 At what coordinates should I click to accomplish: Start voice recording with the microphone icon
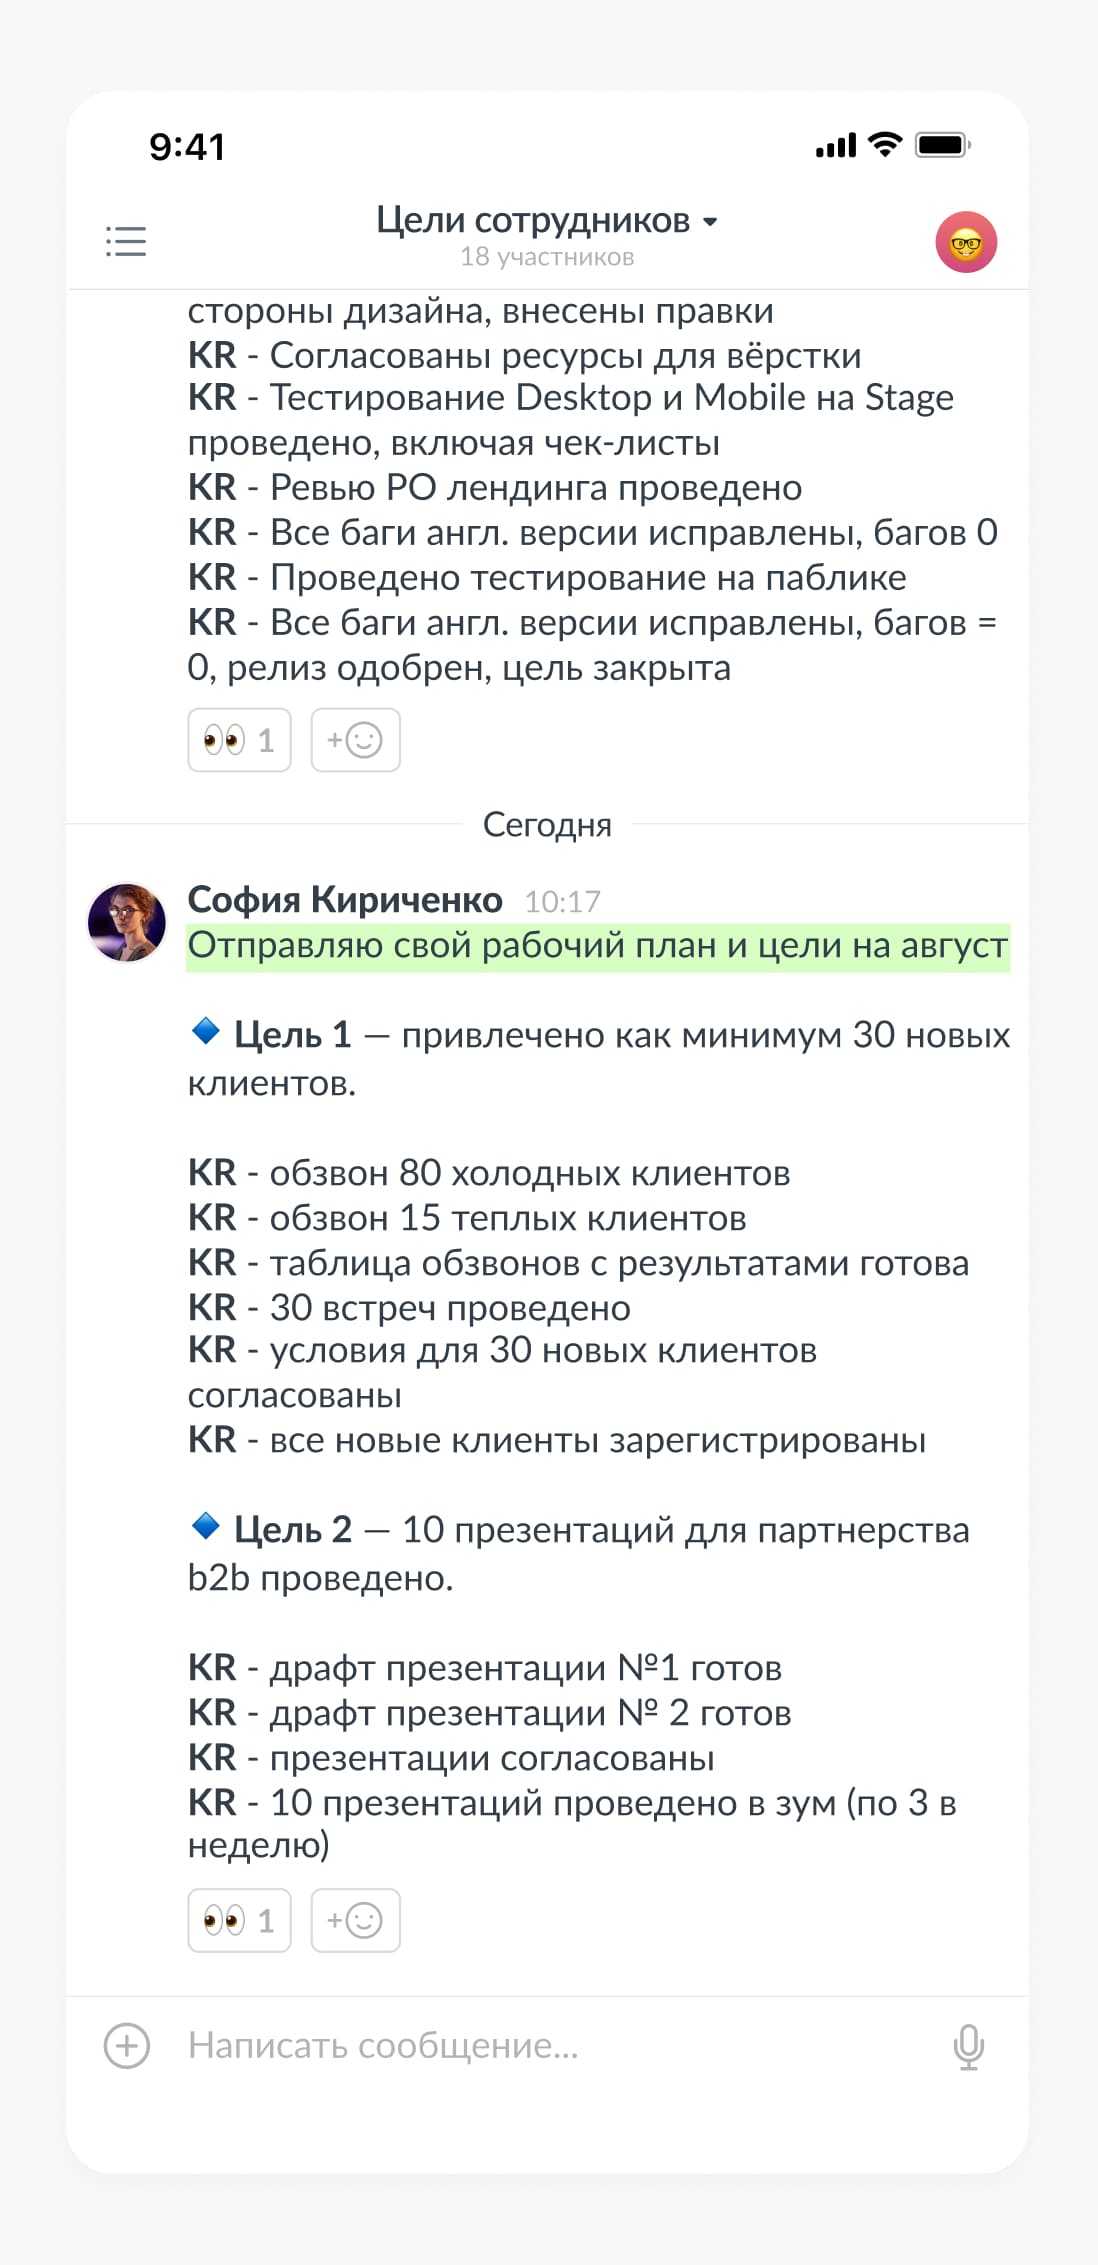coord(968,2046)
